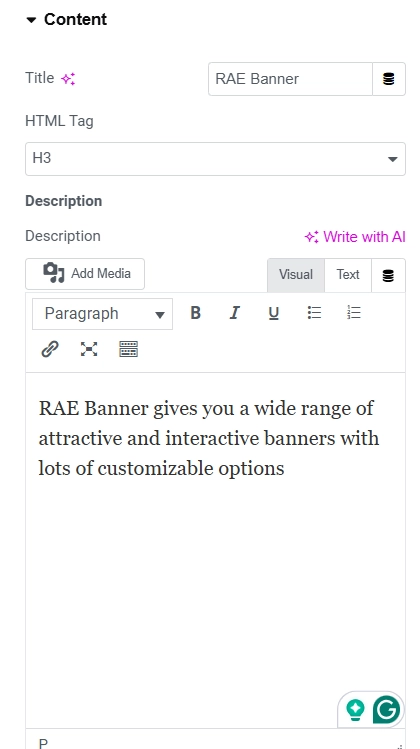This screenshot has width=420, height=749.
Task: Click the P element path in the editor footer
Action: 43,743
